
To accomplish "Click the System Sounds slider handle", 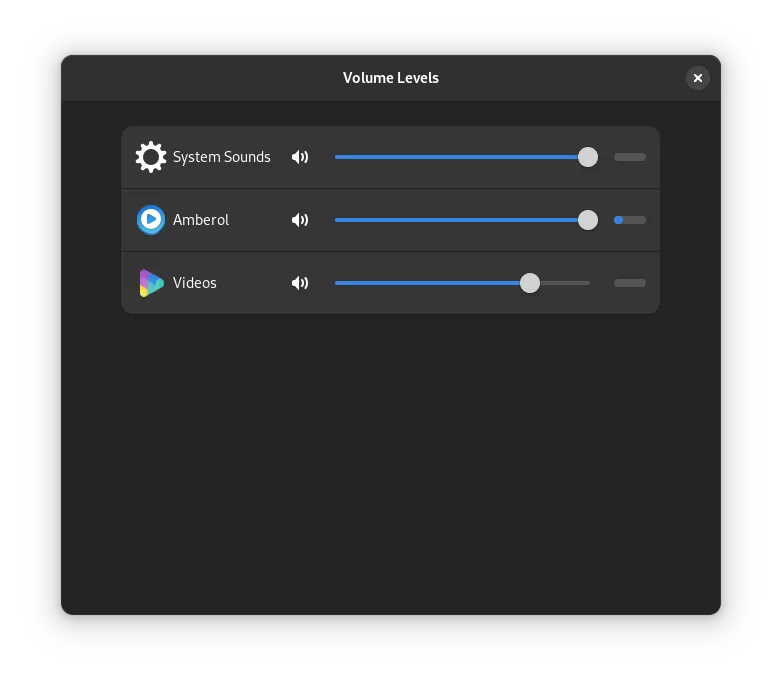I will (588, 157).
